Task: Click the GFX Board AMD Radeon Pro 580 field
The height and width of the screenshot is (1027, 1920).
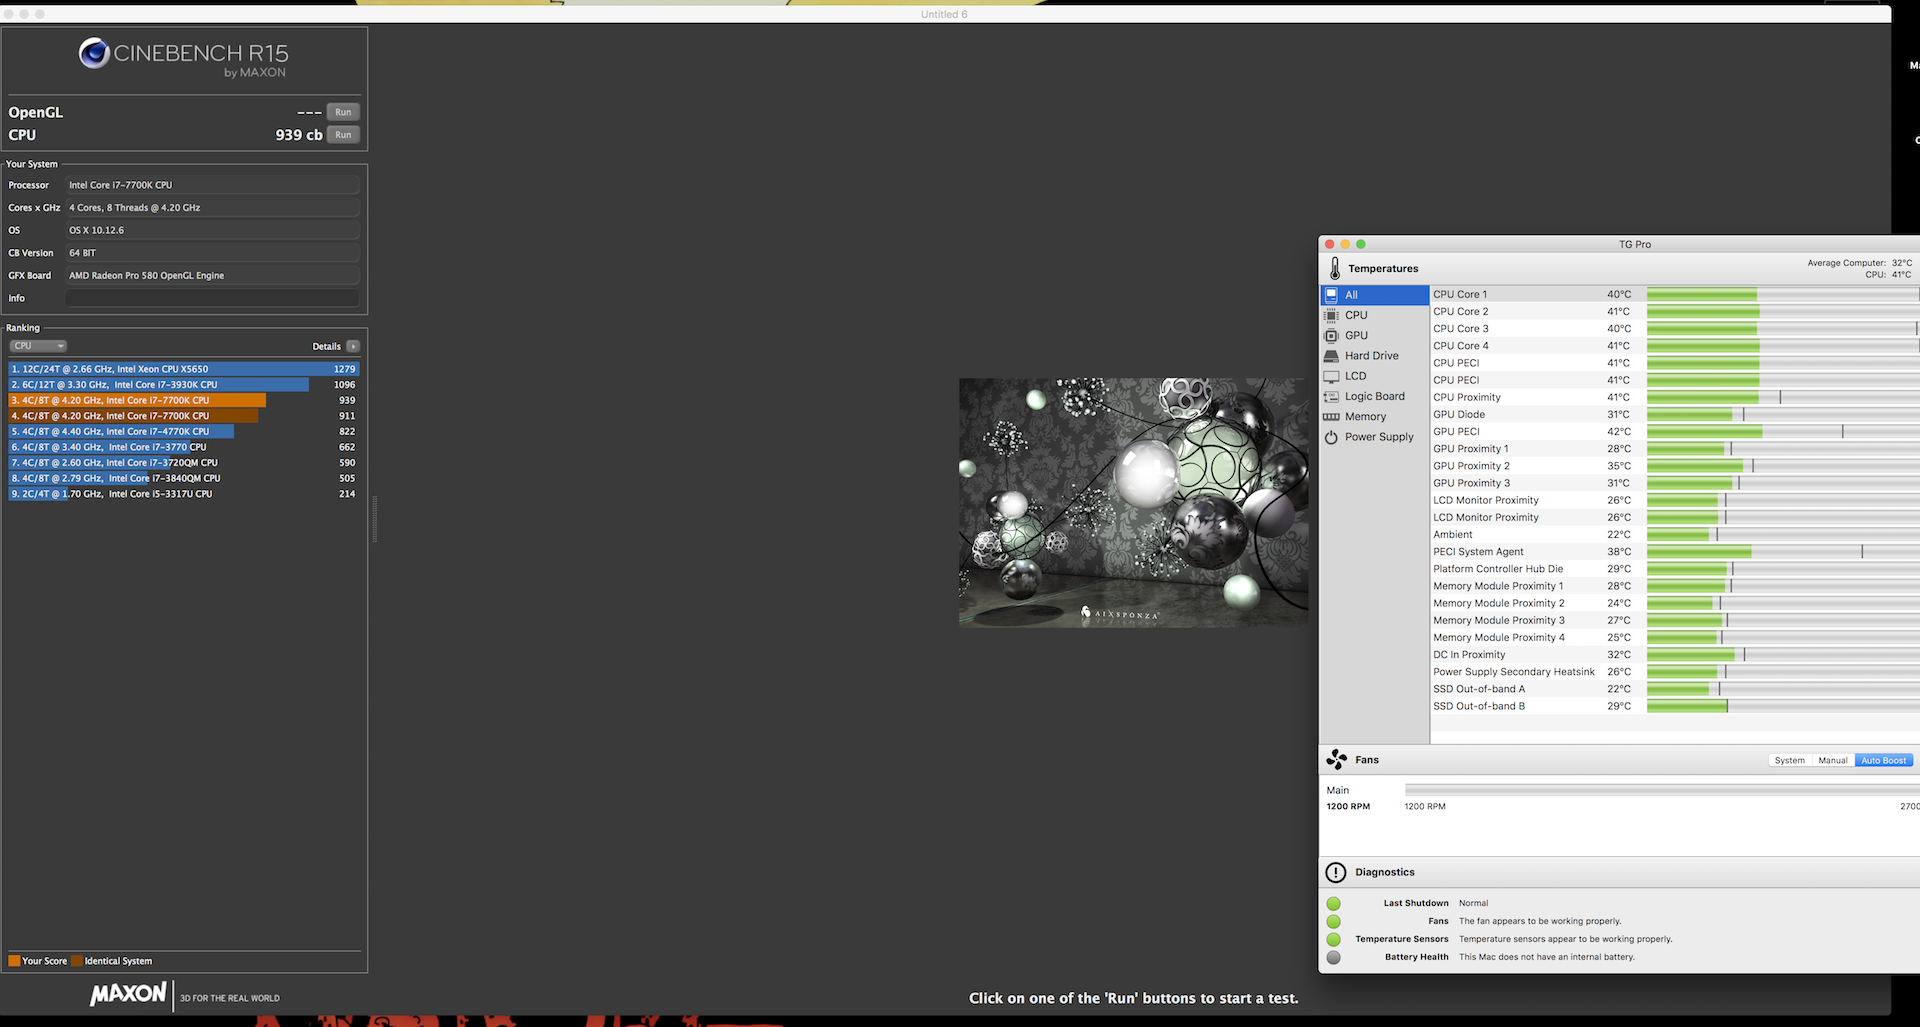Action: coord(212,275)
